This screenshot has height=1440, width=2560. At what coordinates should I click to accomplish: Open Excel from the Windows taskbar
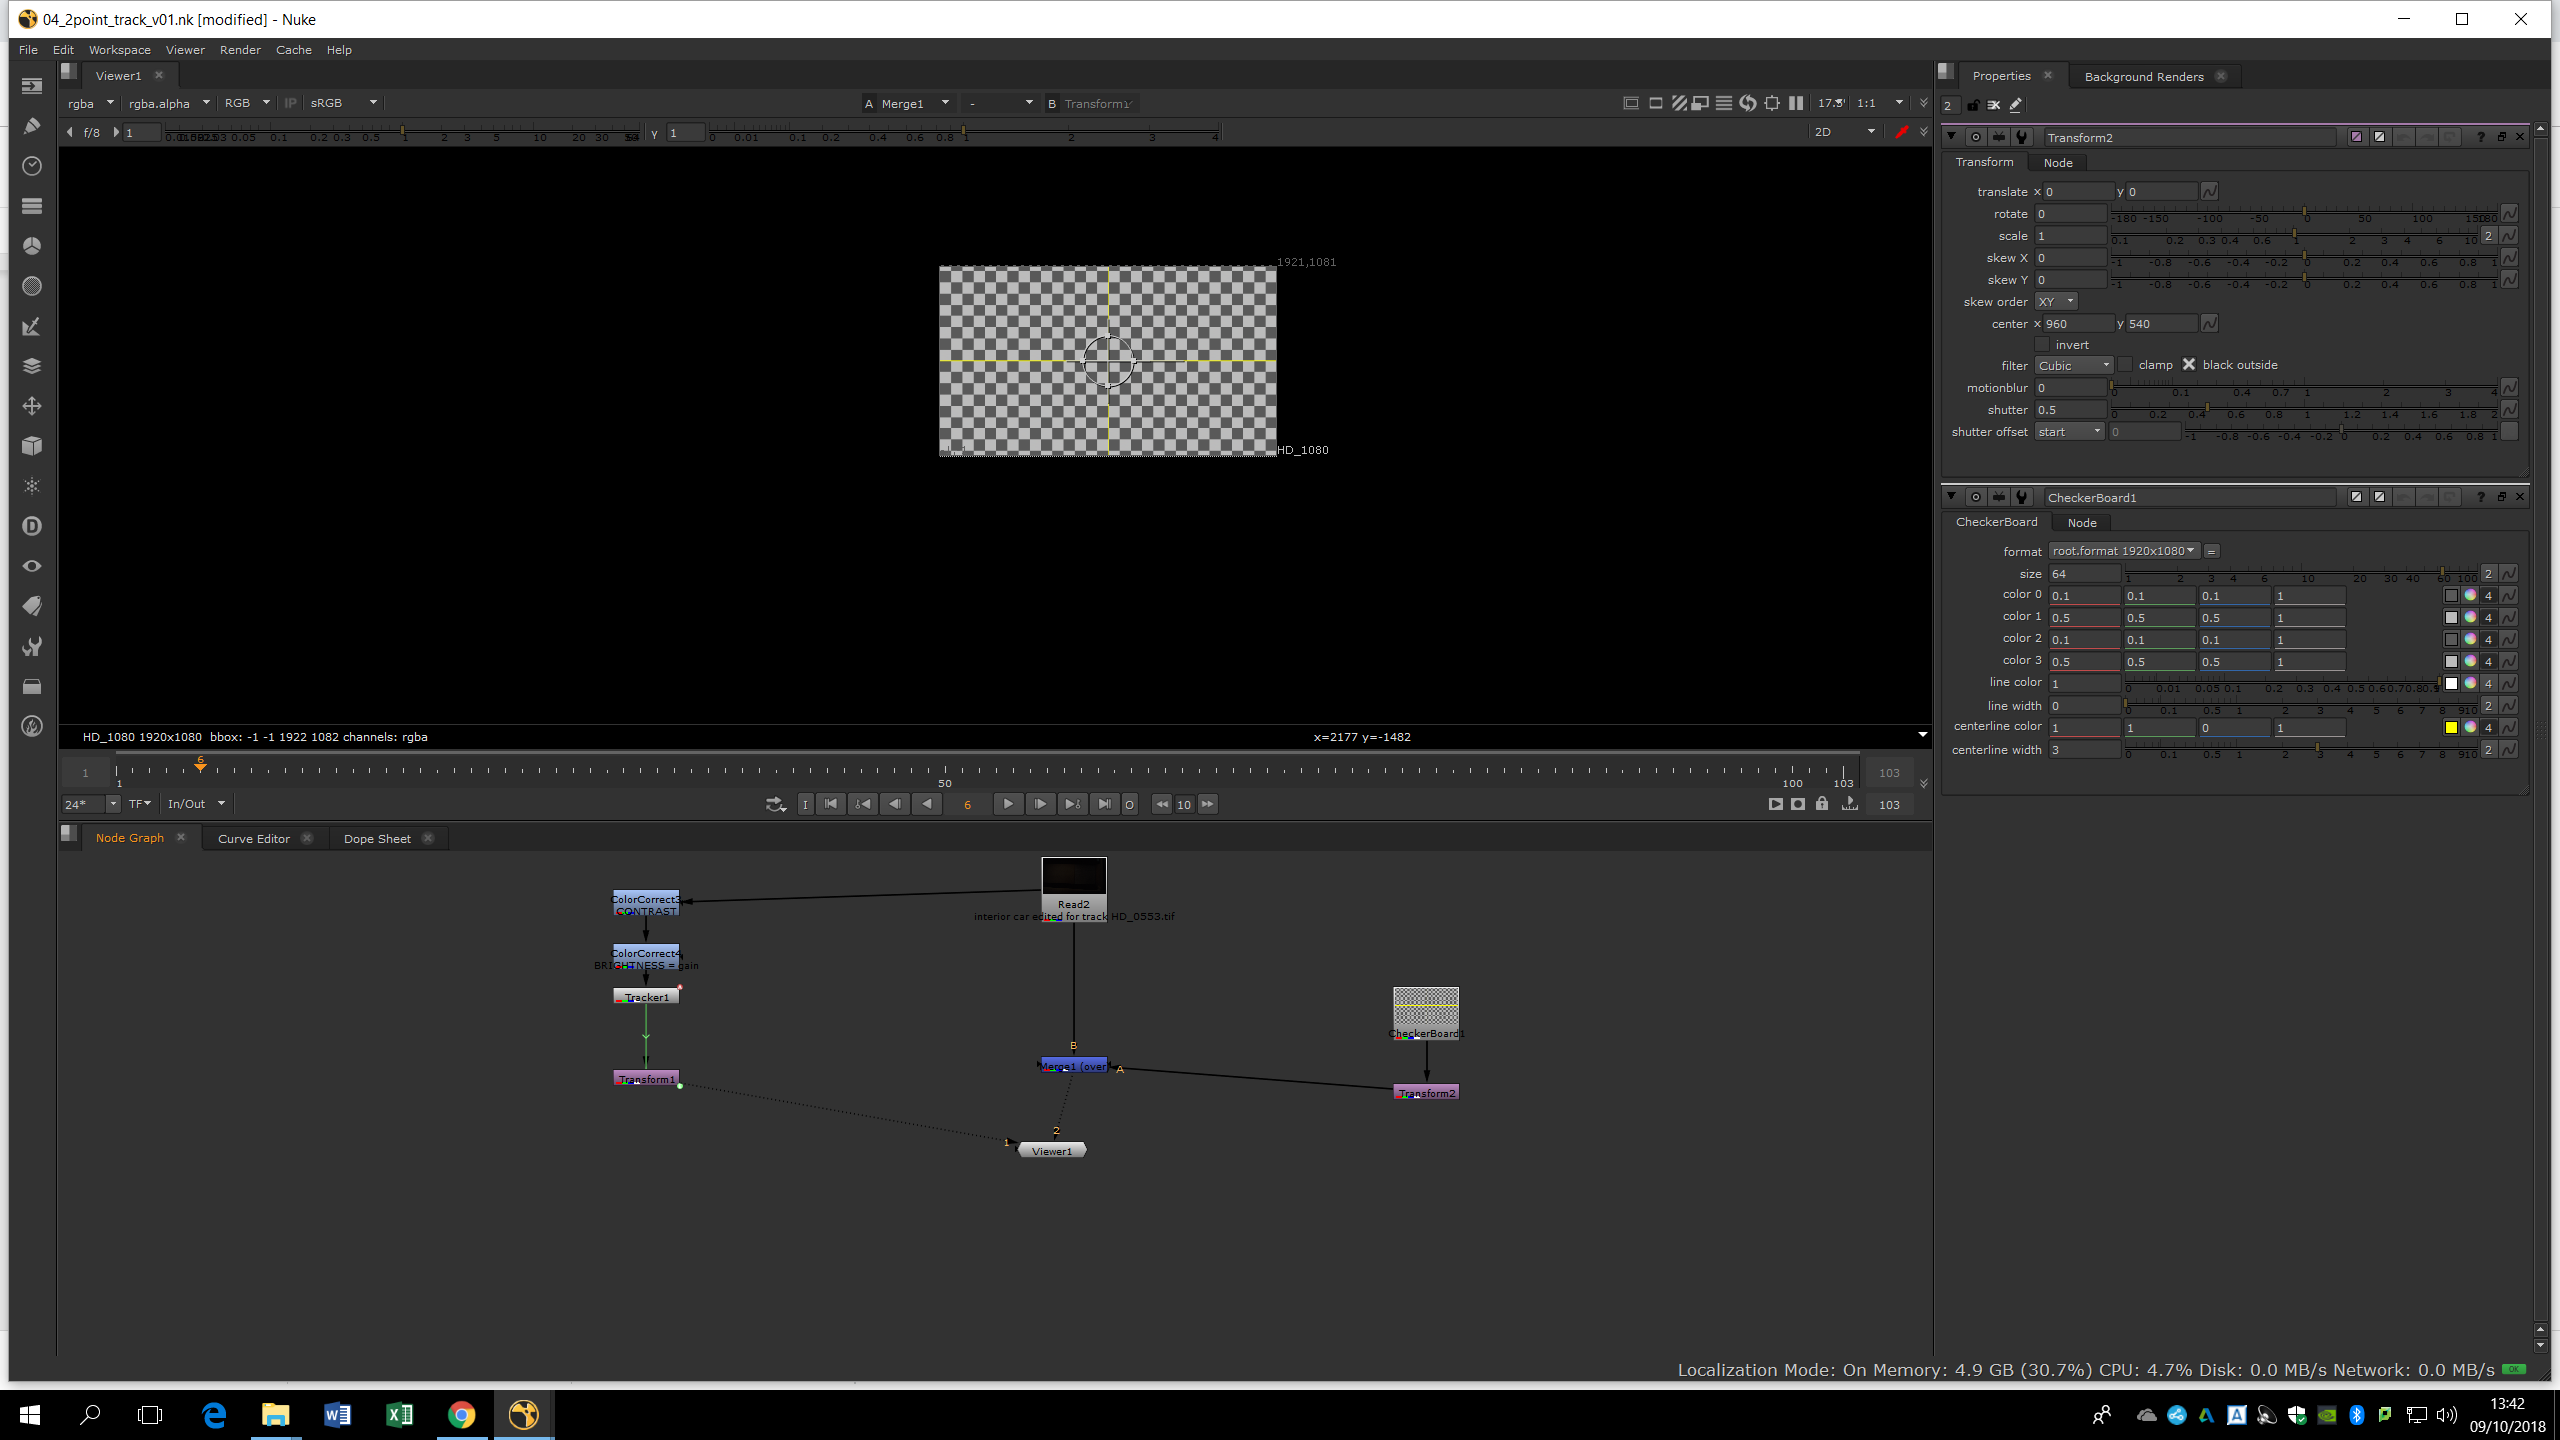click(x=399, y=1414)
